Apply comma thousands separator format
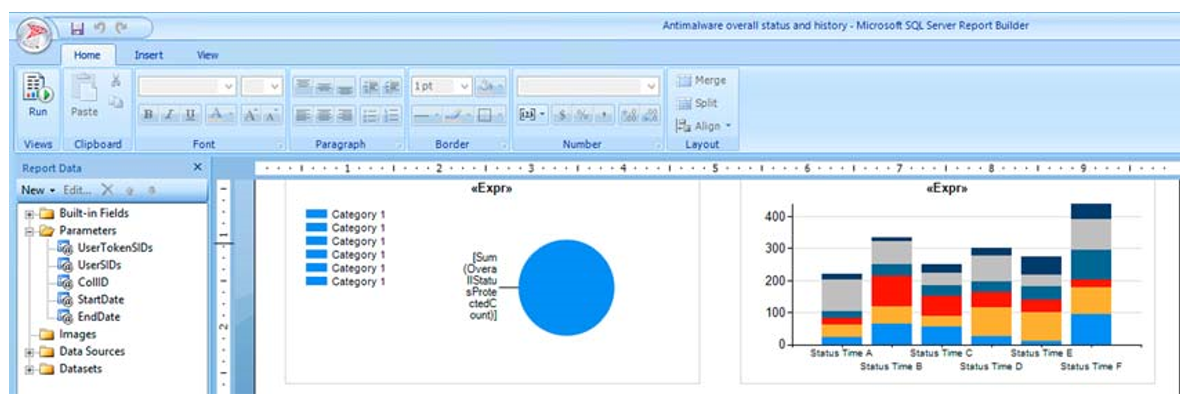The image size is (1202, 399). (x=604, y=114)
